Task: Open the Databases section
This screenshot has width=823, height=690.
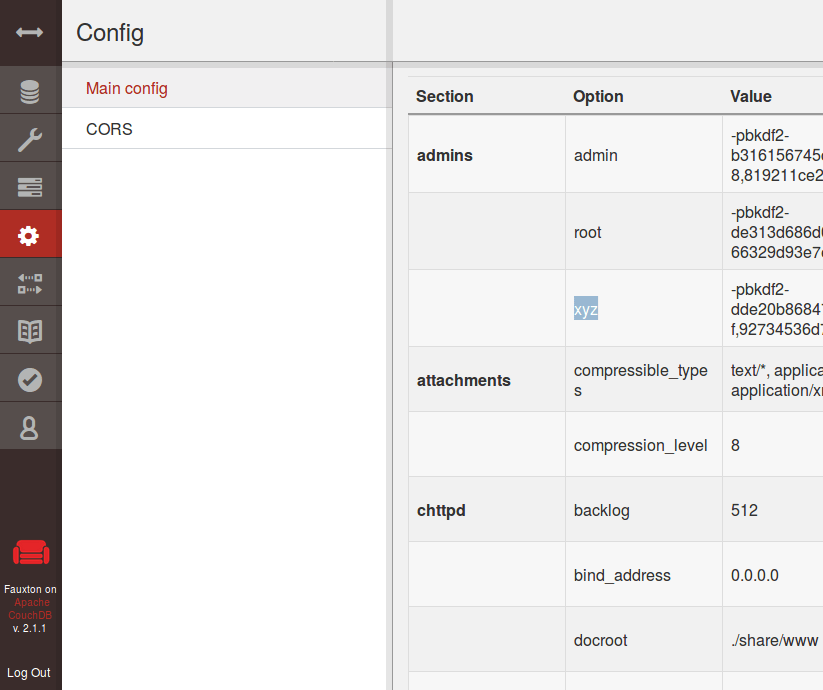Action: coord(31,90)
